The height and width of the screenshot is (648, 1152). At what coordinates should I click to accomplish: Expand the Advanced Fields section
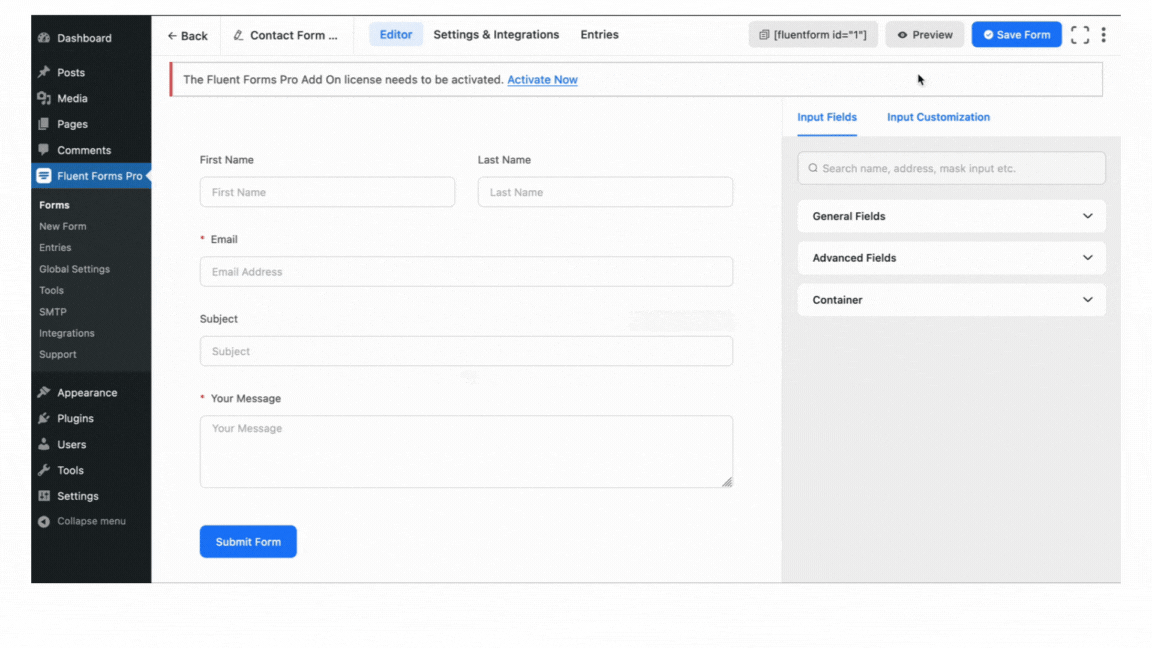pyautogui.click(x=950, y=258)
